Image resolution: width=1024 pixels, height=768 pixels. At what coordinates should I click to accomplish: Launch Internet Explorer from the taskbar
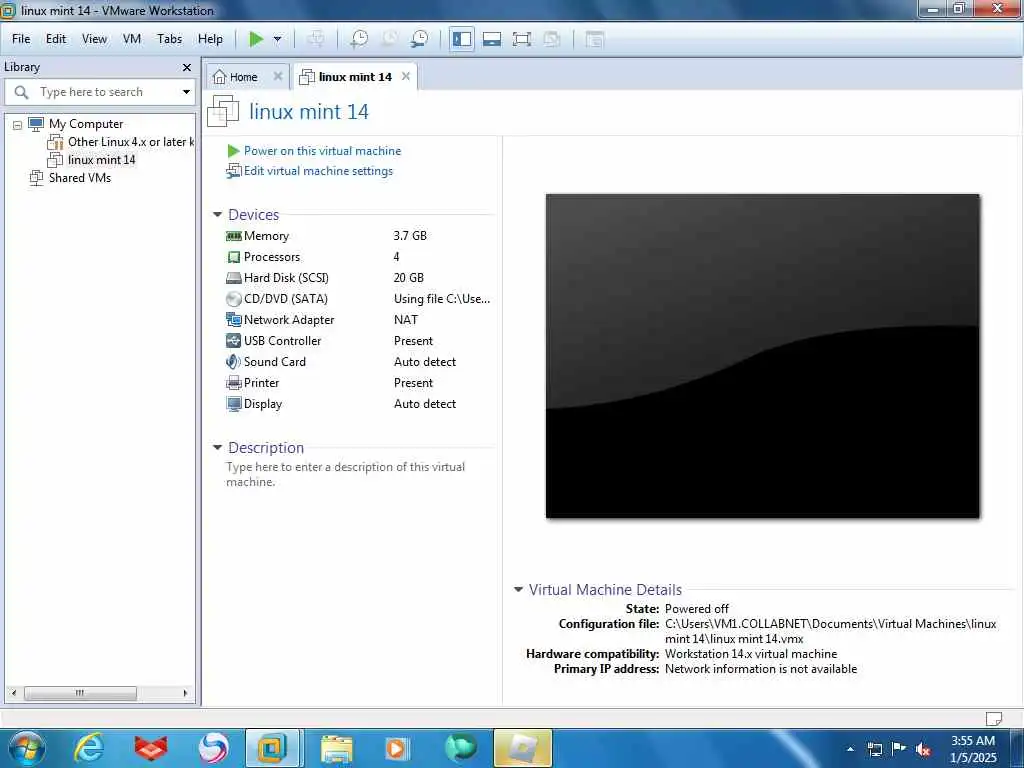coord(89,748)
